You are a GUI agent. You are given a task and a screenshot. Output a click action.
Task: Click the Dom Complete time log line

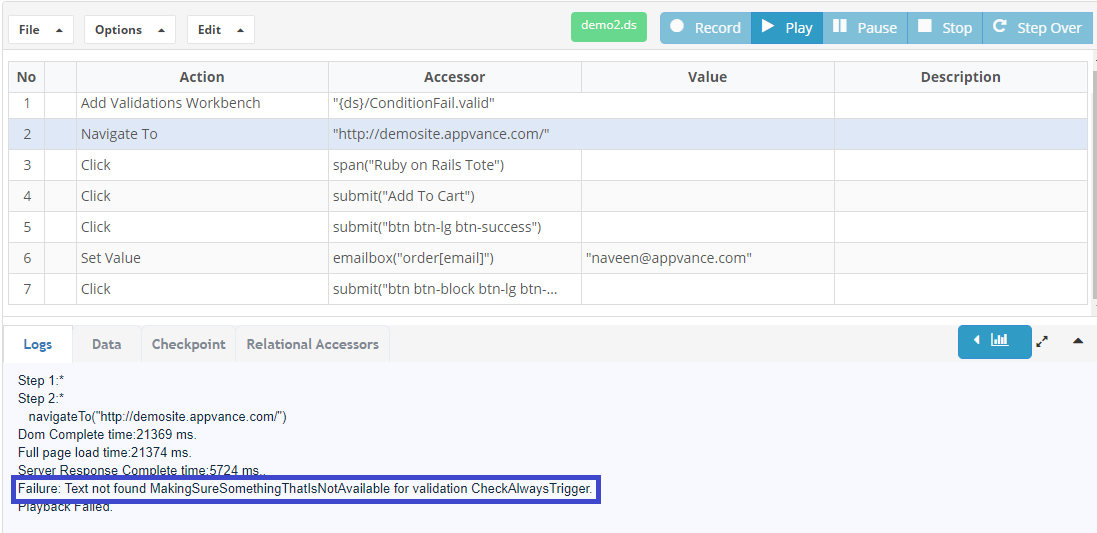[107, 434]
